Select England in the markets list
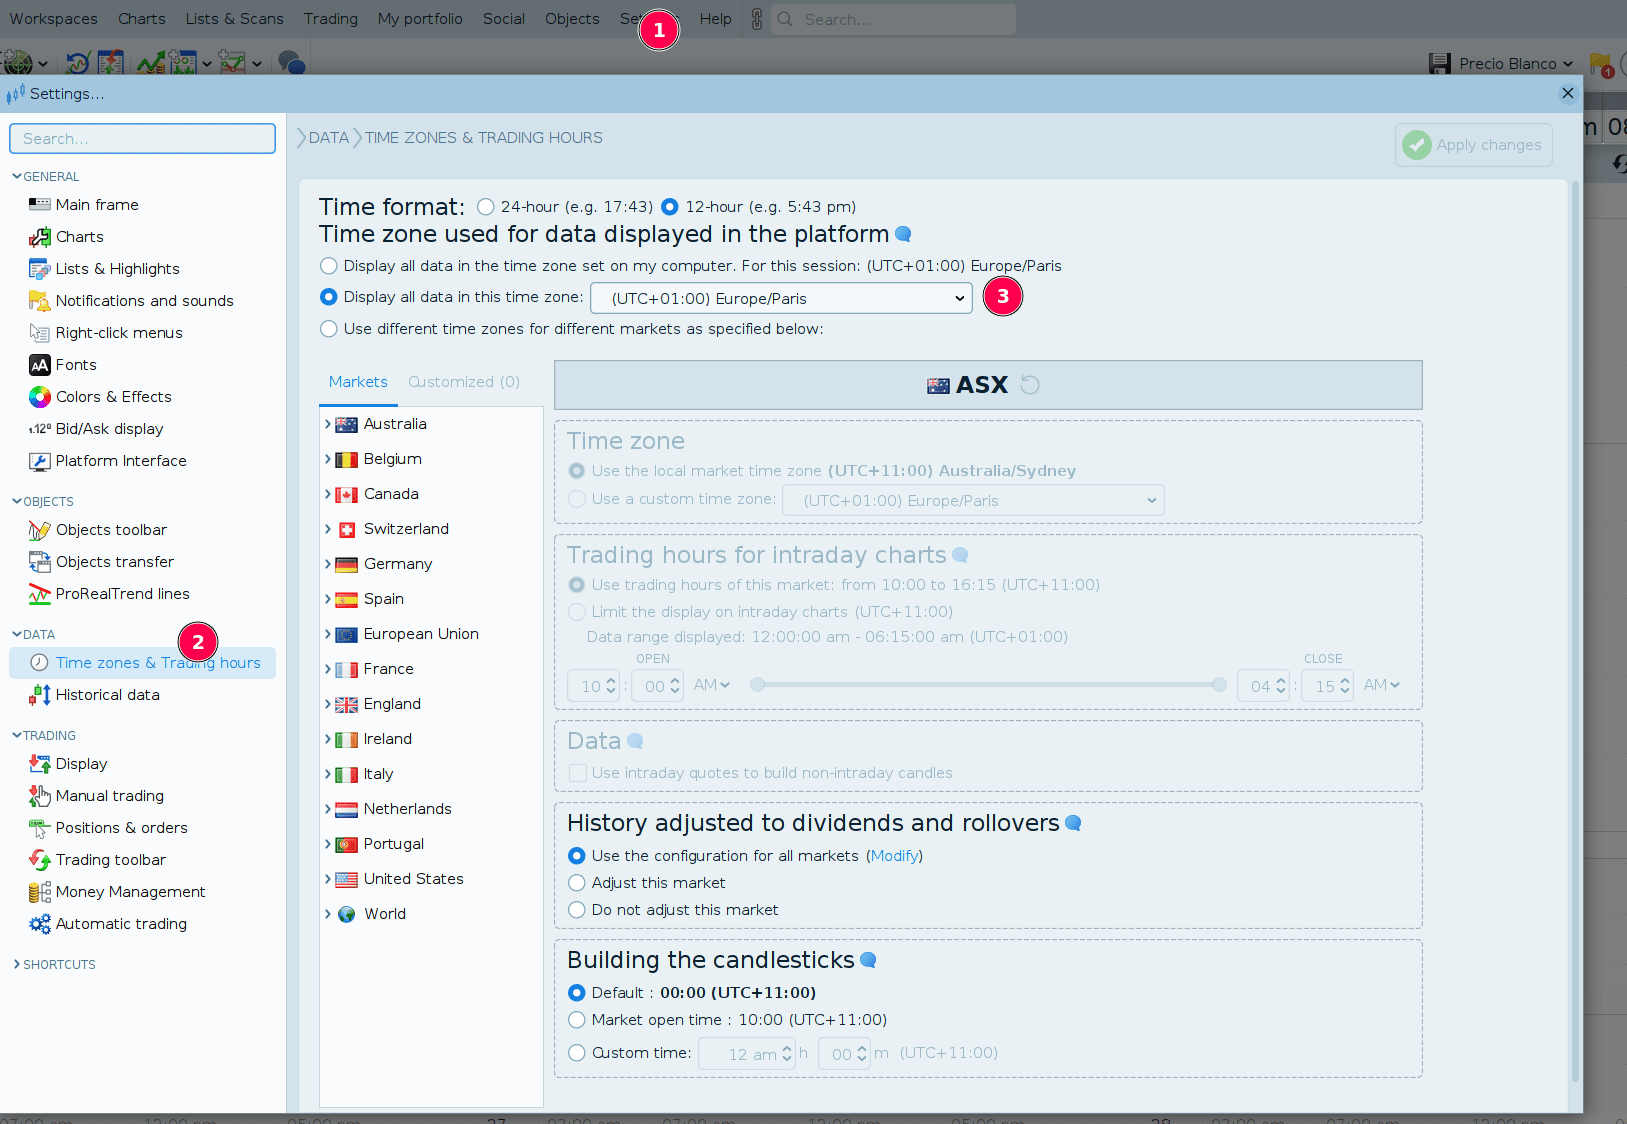Viewport: 1627px width, 1124px height. click(x=392, y=704)
